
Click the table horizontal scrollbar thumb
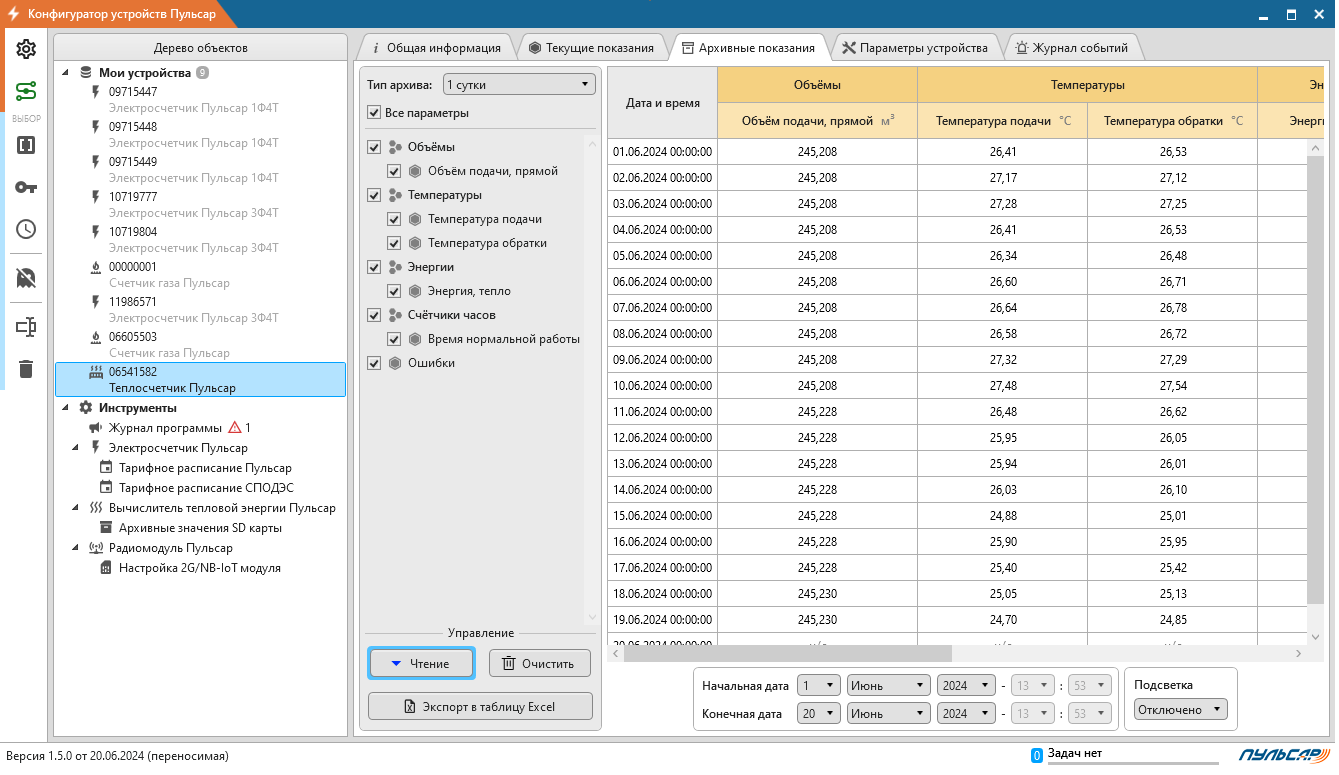(789, 653)
